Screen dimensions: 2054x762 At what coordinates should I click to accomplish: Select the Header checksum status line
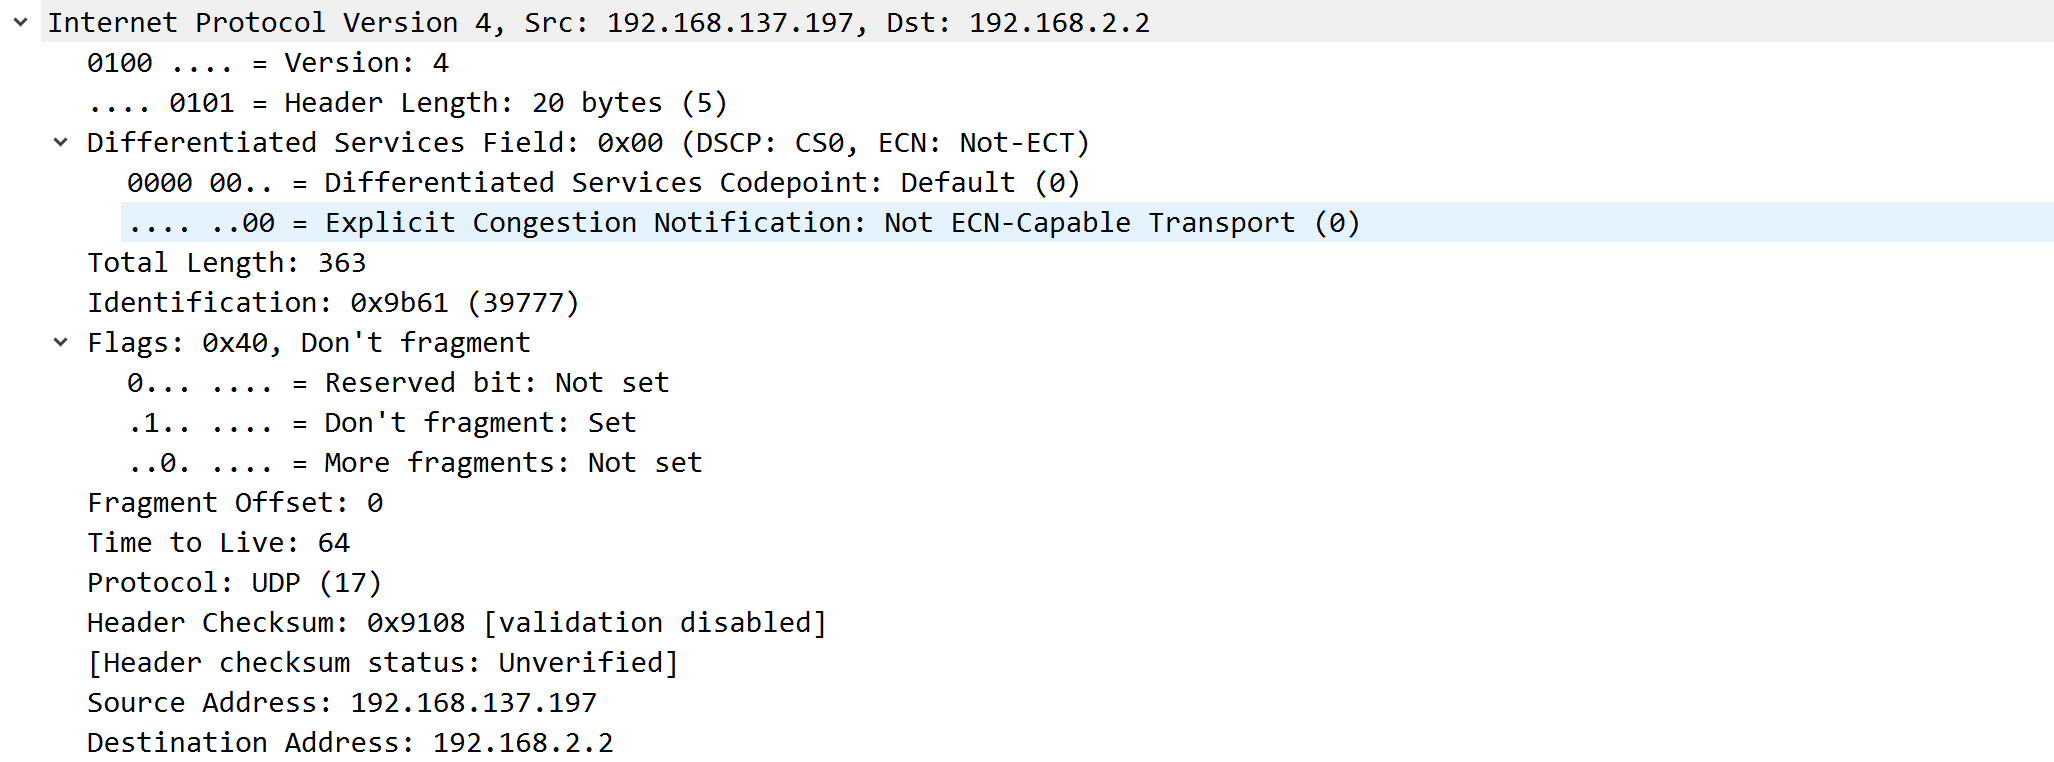380,662
